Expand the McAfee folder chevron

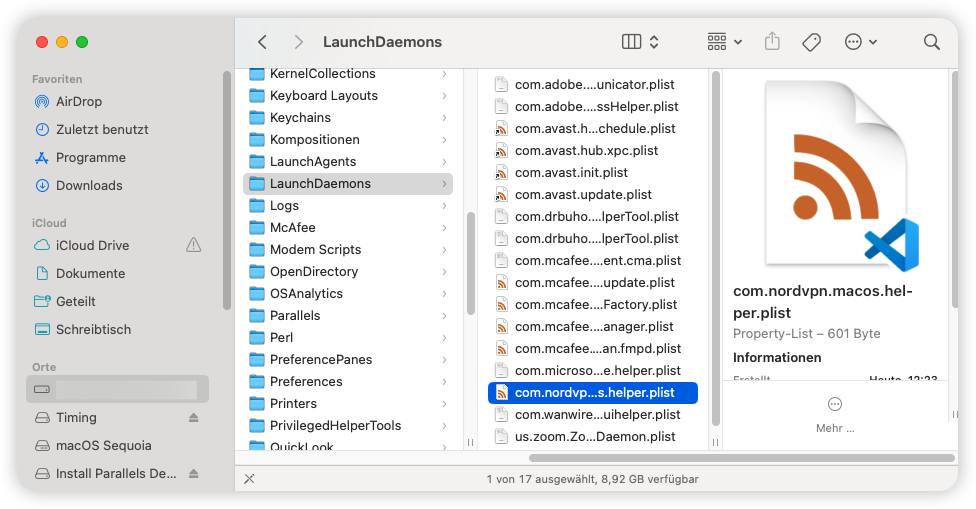[x=444, y=228]
